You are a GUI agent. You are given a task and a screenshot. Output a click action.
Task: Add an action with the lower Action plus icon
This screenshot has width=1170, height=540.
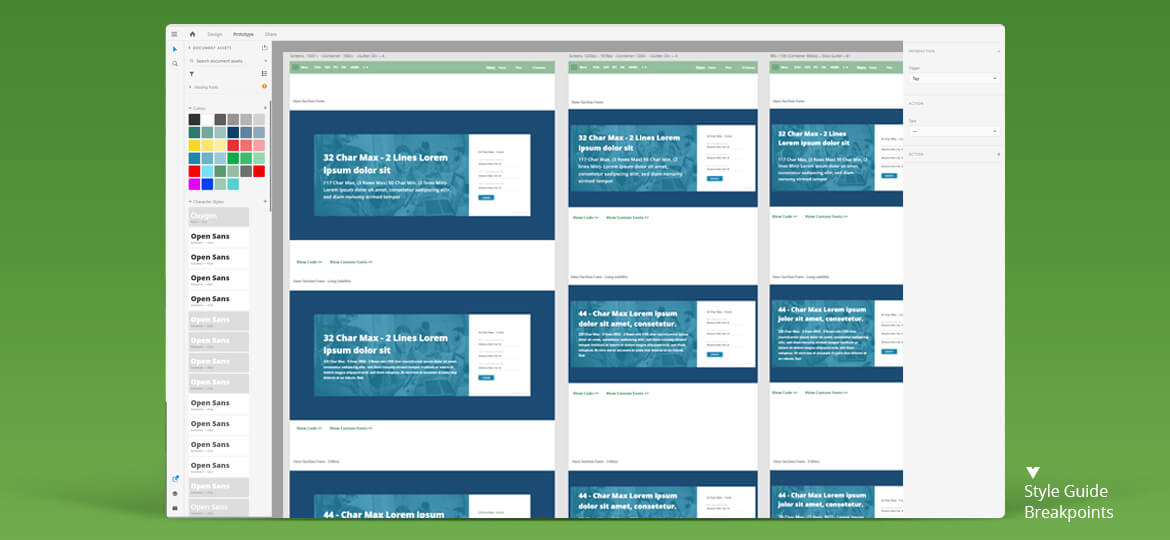click(998, 154)
